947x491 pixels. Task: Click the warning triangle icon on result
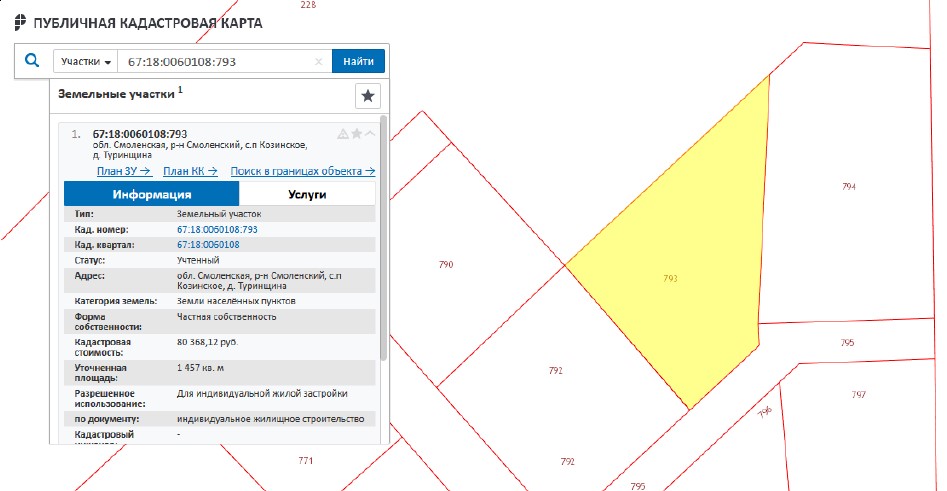click(x=343, y=134)
